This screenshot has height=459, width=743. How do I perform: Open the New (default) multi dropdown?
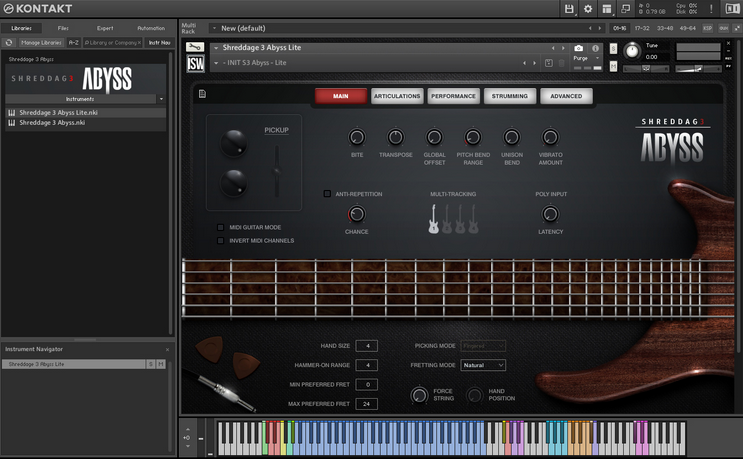tap(214, 28)
